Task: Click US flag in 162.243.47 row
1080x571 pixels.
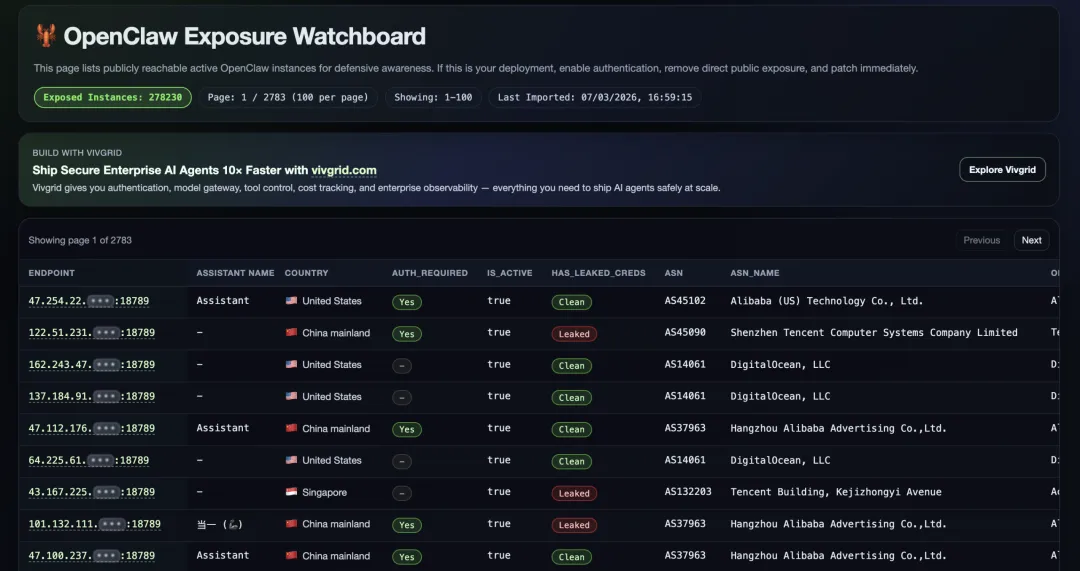Action: [x=291, y=364]
